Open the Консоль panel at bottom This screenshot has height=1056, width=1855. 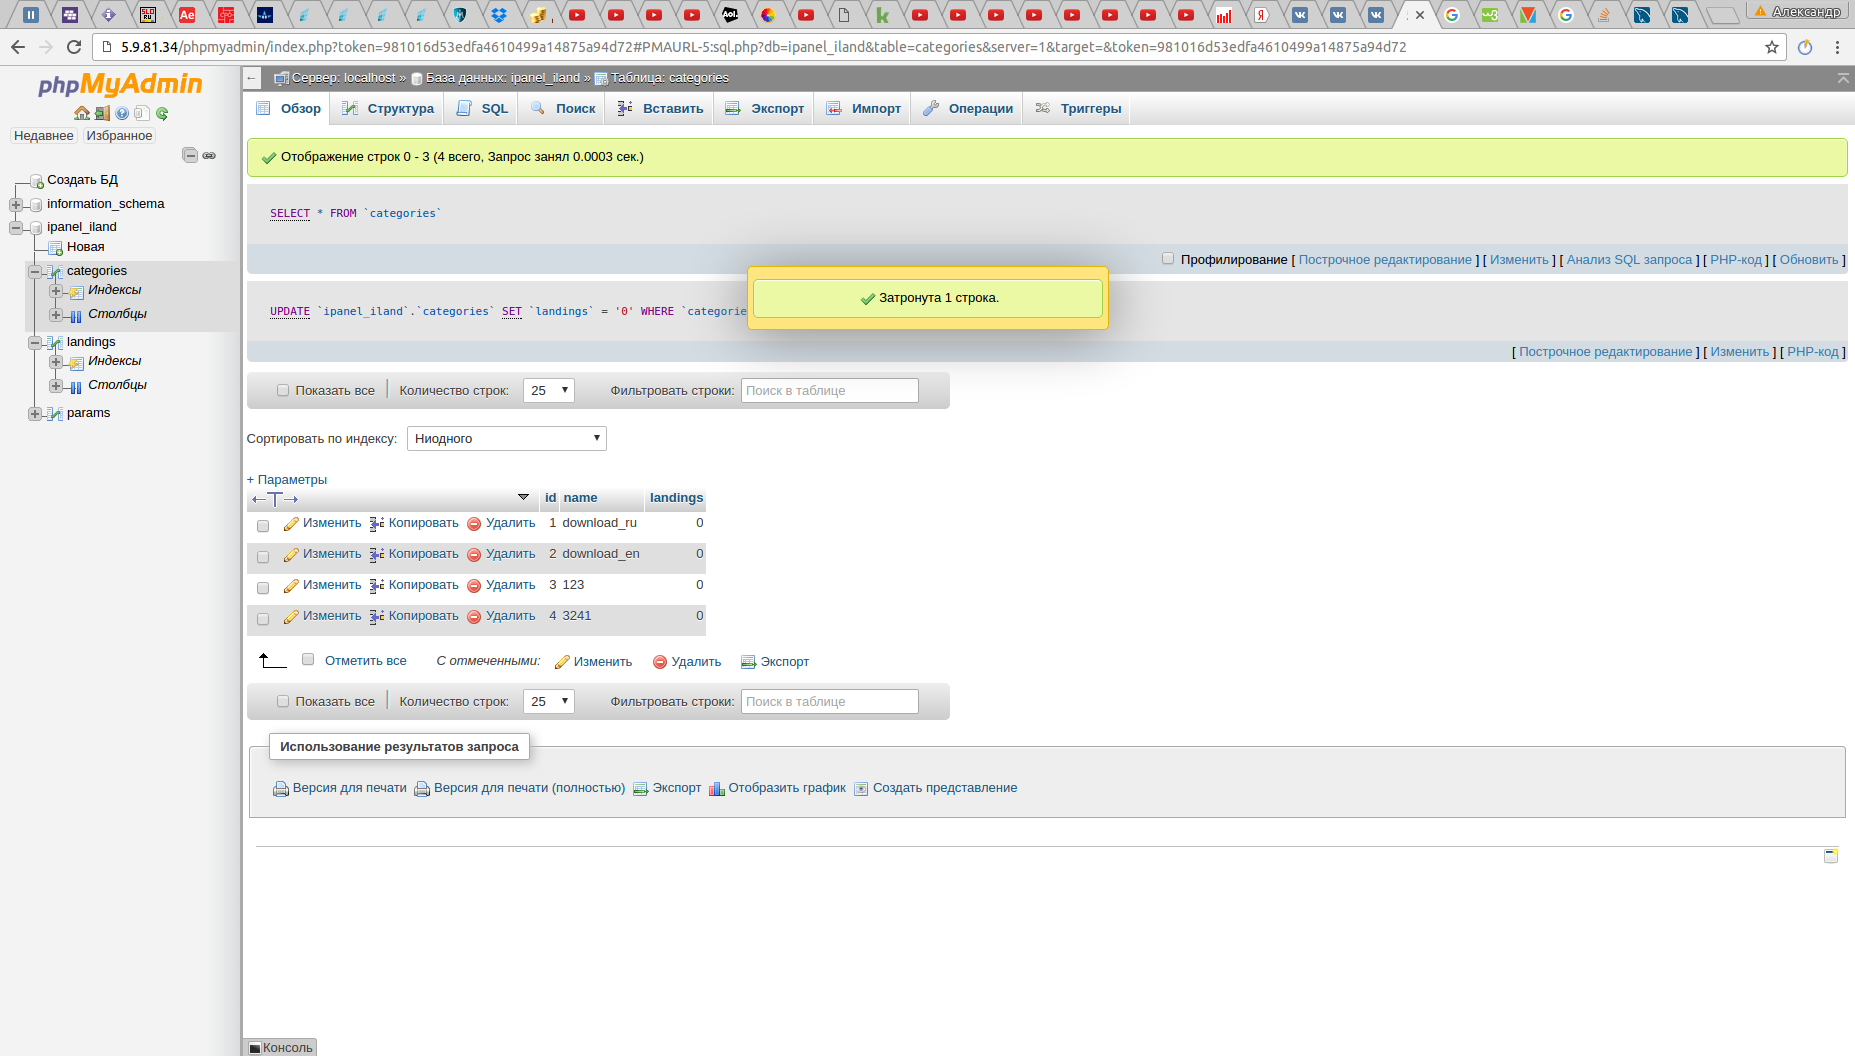pos(281,1048)
